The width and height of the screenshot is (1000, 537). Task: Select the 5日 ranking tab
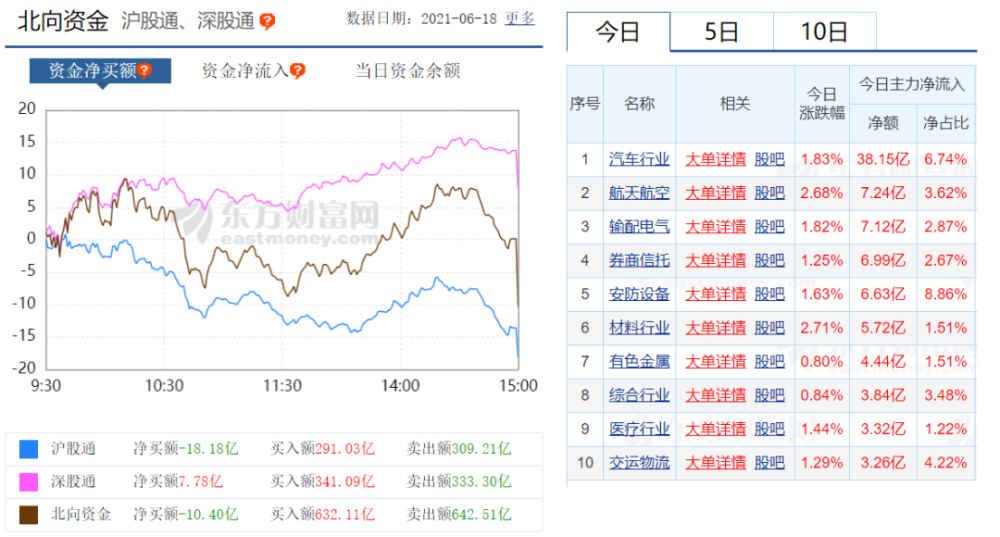click(x=721, y=31)
